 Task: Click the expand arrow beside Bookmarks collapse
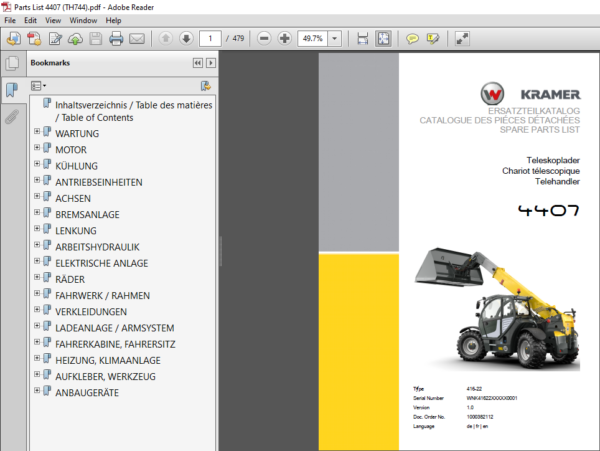[x=210, y=63]
